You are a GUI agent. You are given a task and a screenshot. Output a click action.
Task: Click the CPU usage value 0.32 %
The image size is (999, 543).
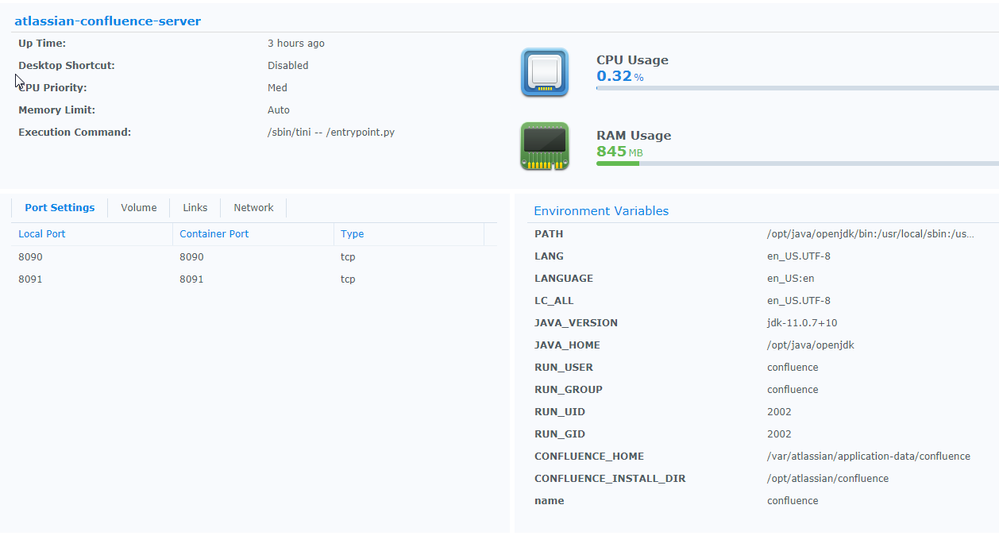click(620, 76)
